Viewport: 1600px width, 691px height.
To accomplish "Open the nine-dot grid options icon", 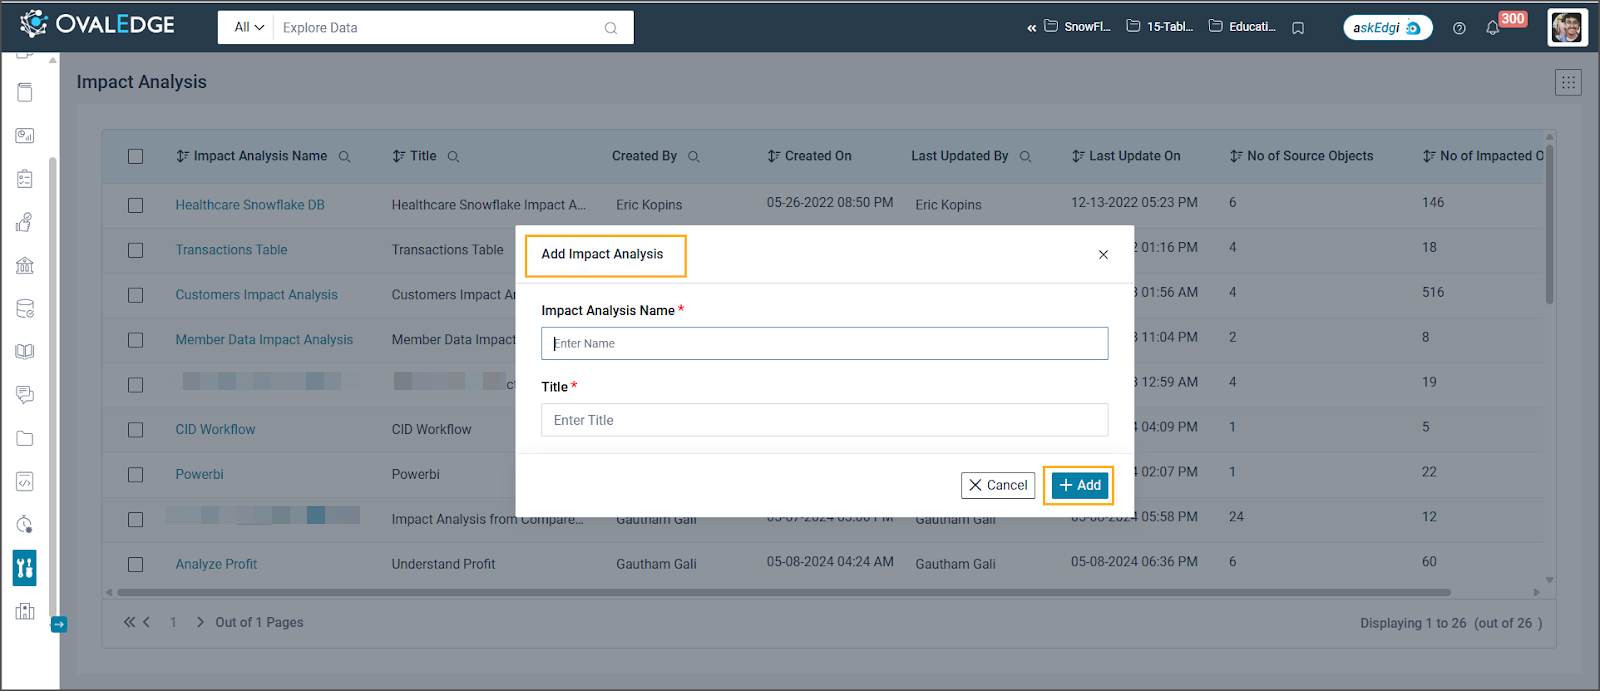I will [1568, 83].
